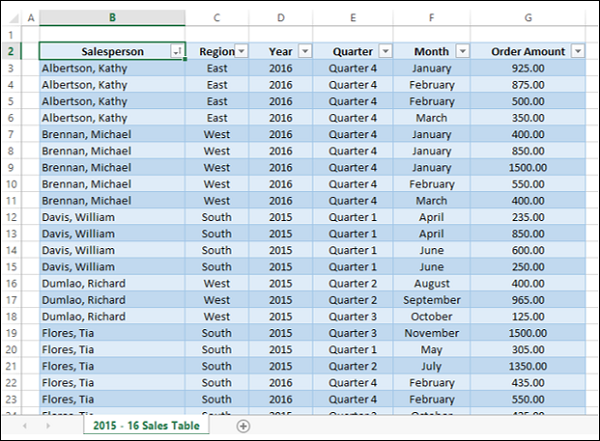Select the column E header
This screenshot has height=441, width=600.
pos(353,18)
